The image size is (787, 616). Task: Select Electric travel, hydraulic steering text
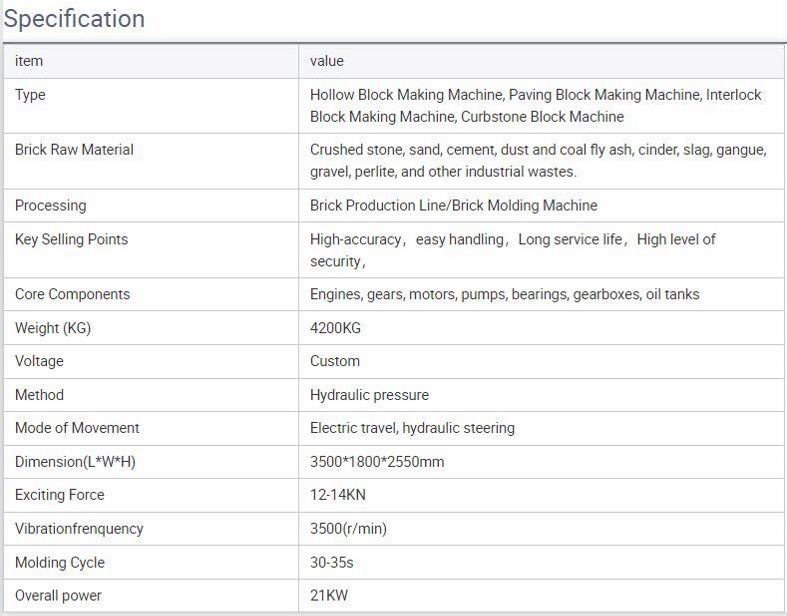pos(412,428)
